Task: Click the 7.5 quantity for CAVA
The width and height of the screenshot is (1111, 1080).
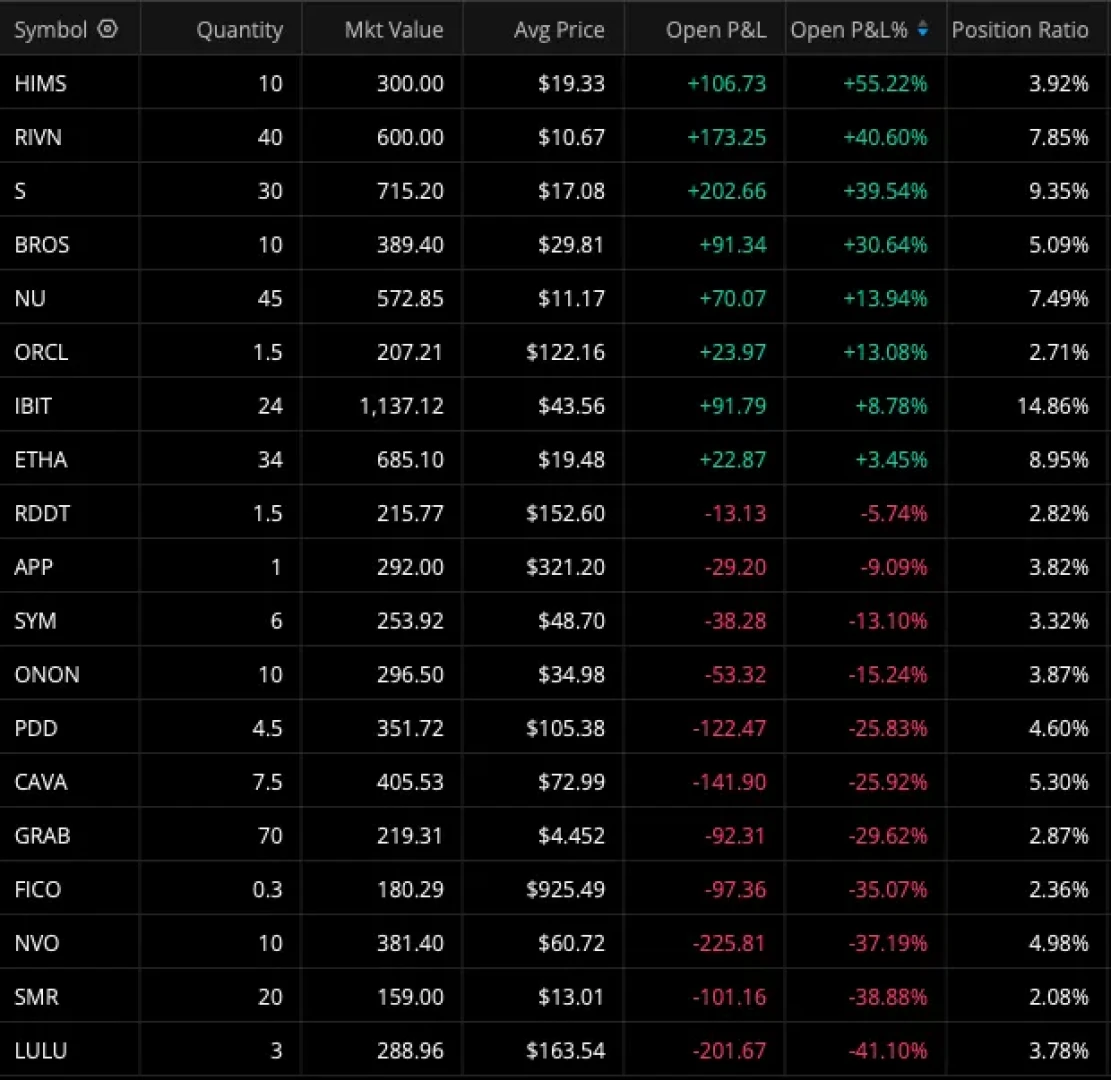Action: click(x=267, y=782)
